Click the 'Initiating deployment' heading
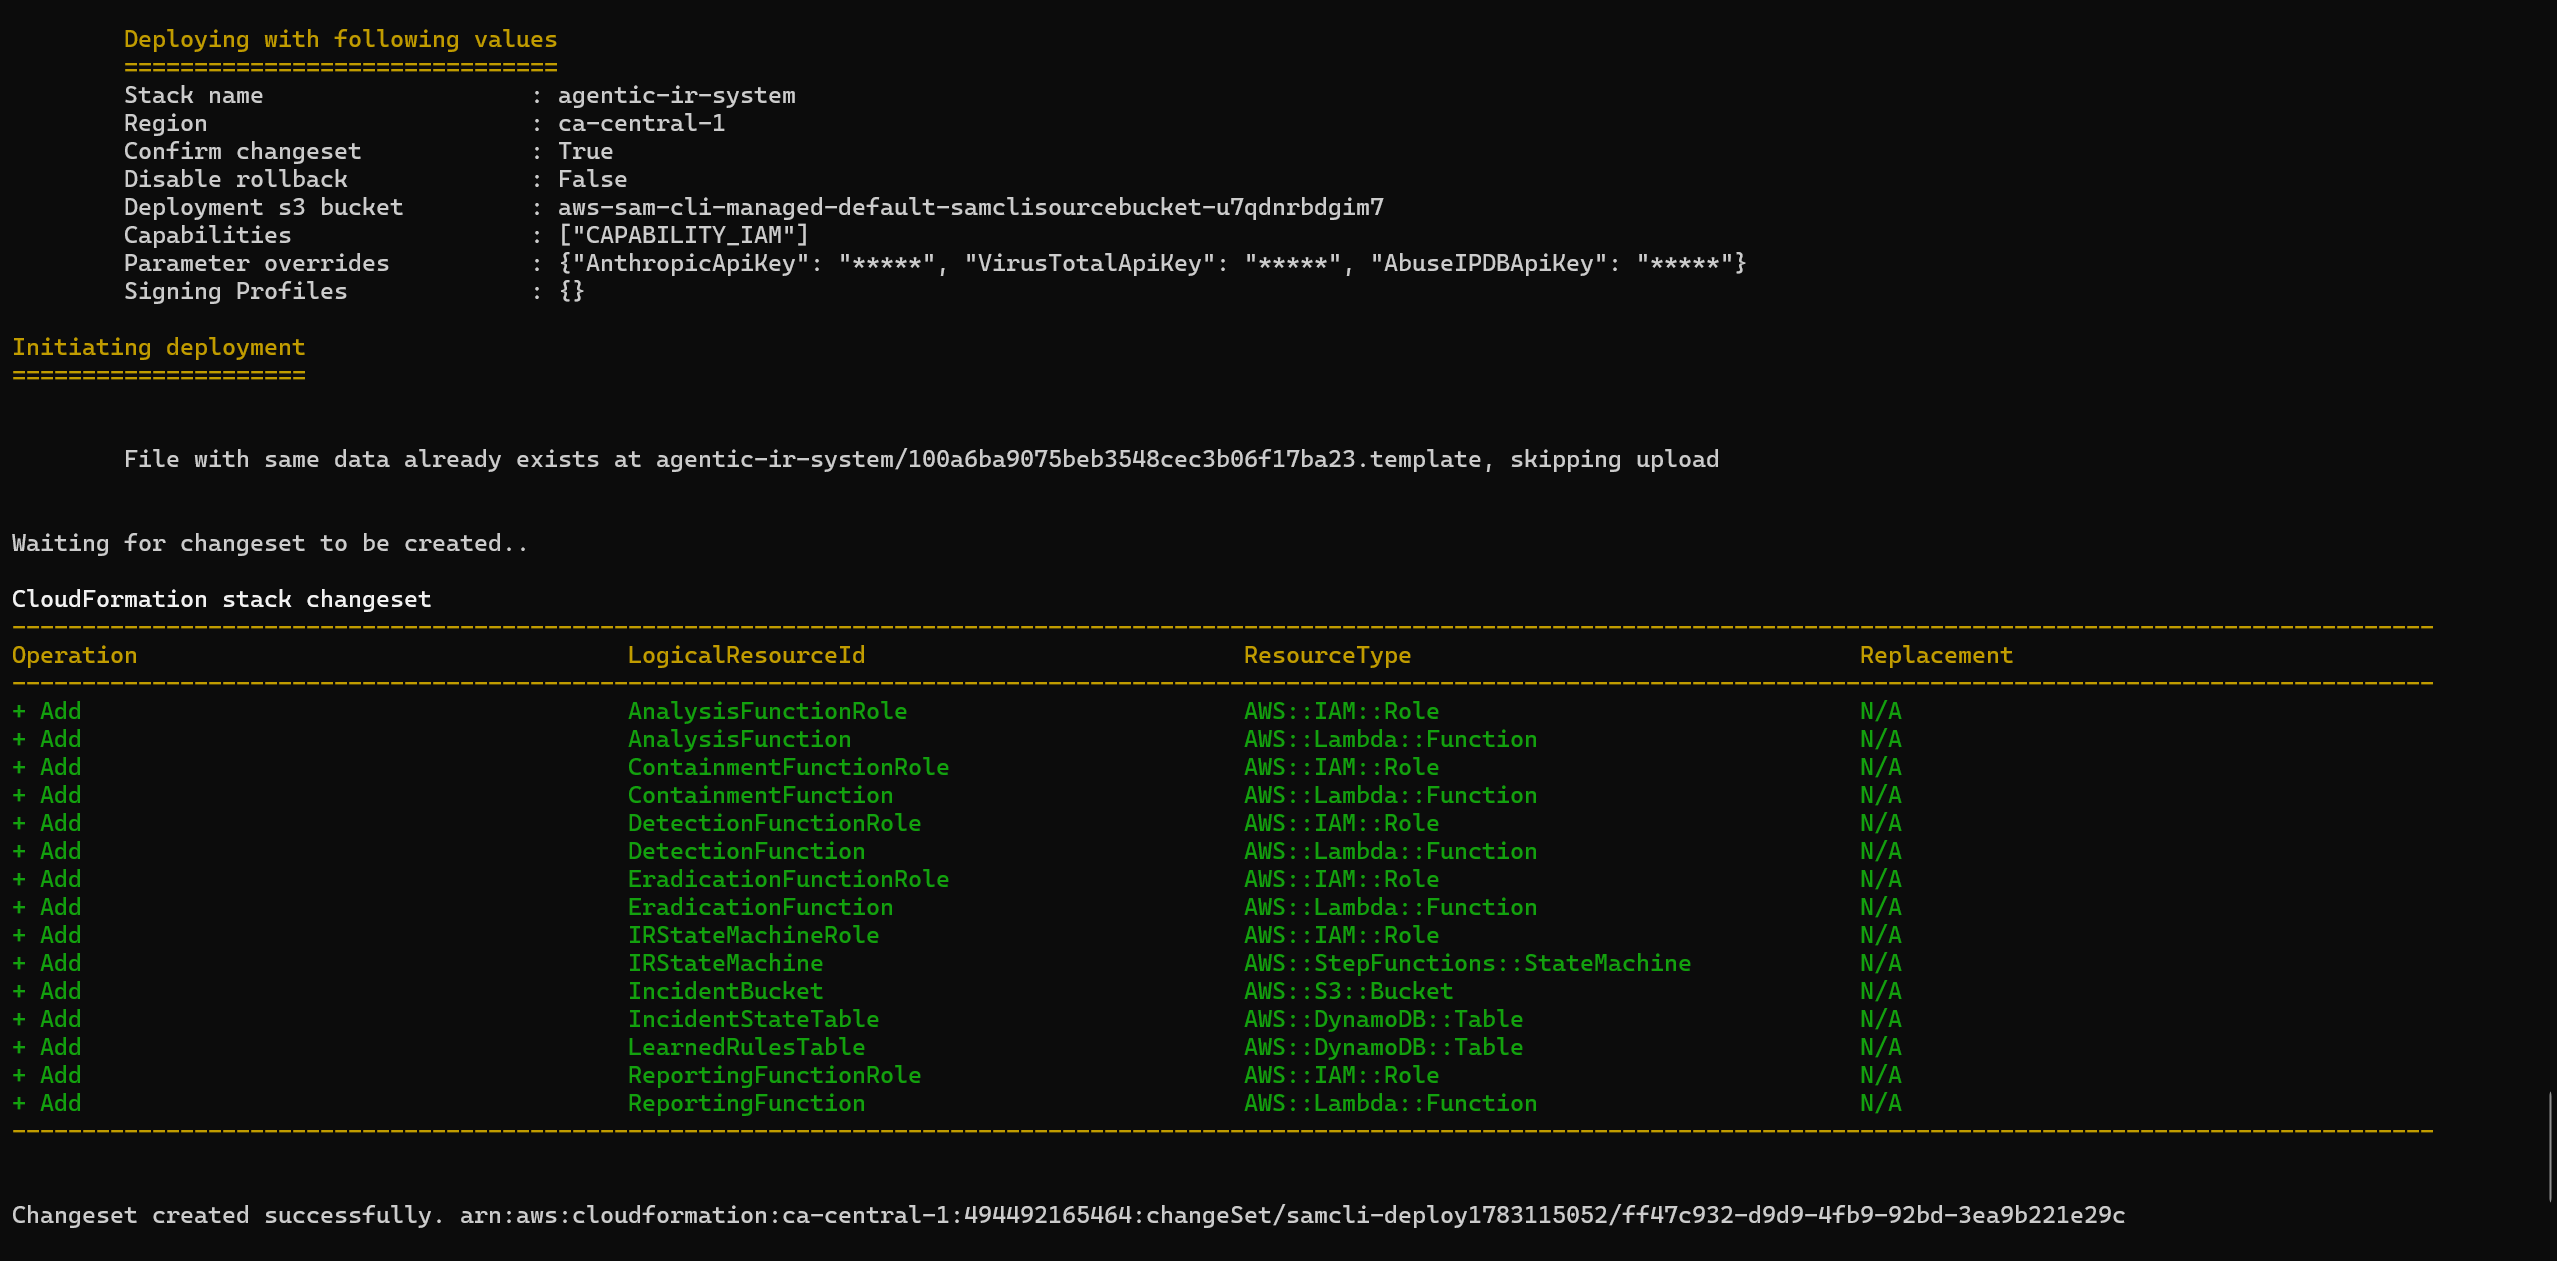 (x=158, y=347)
